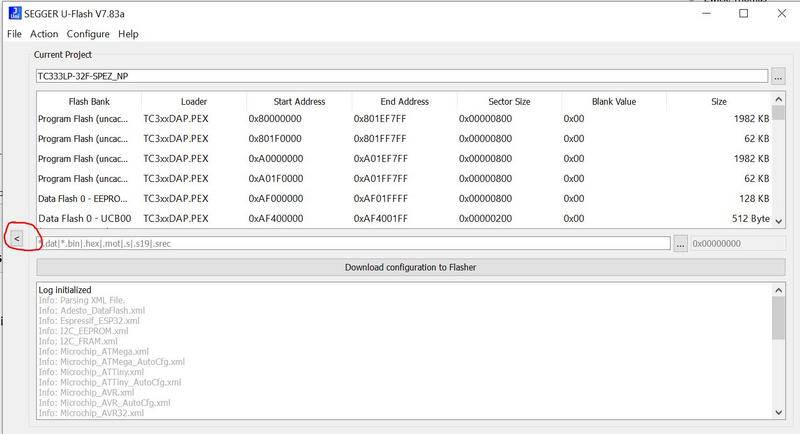Click 'Info: Microchip_AVR32.xml' log line

[91, 413]
